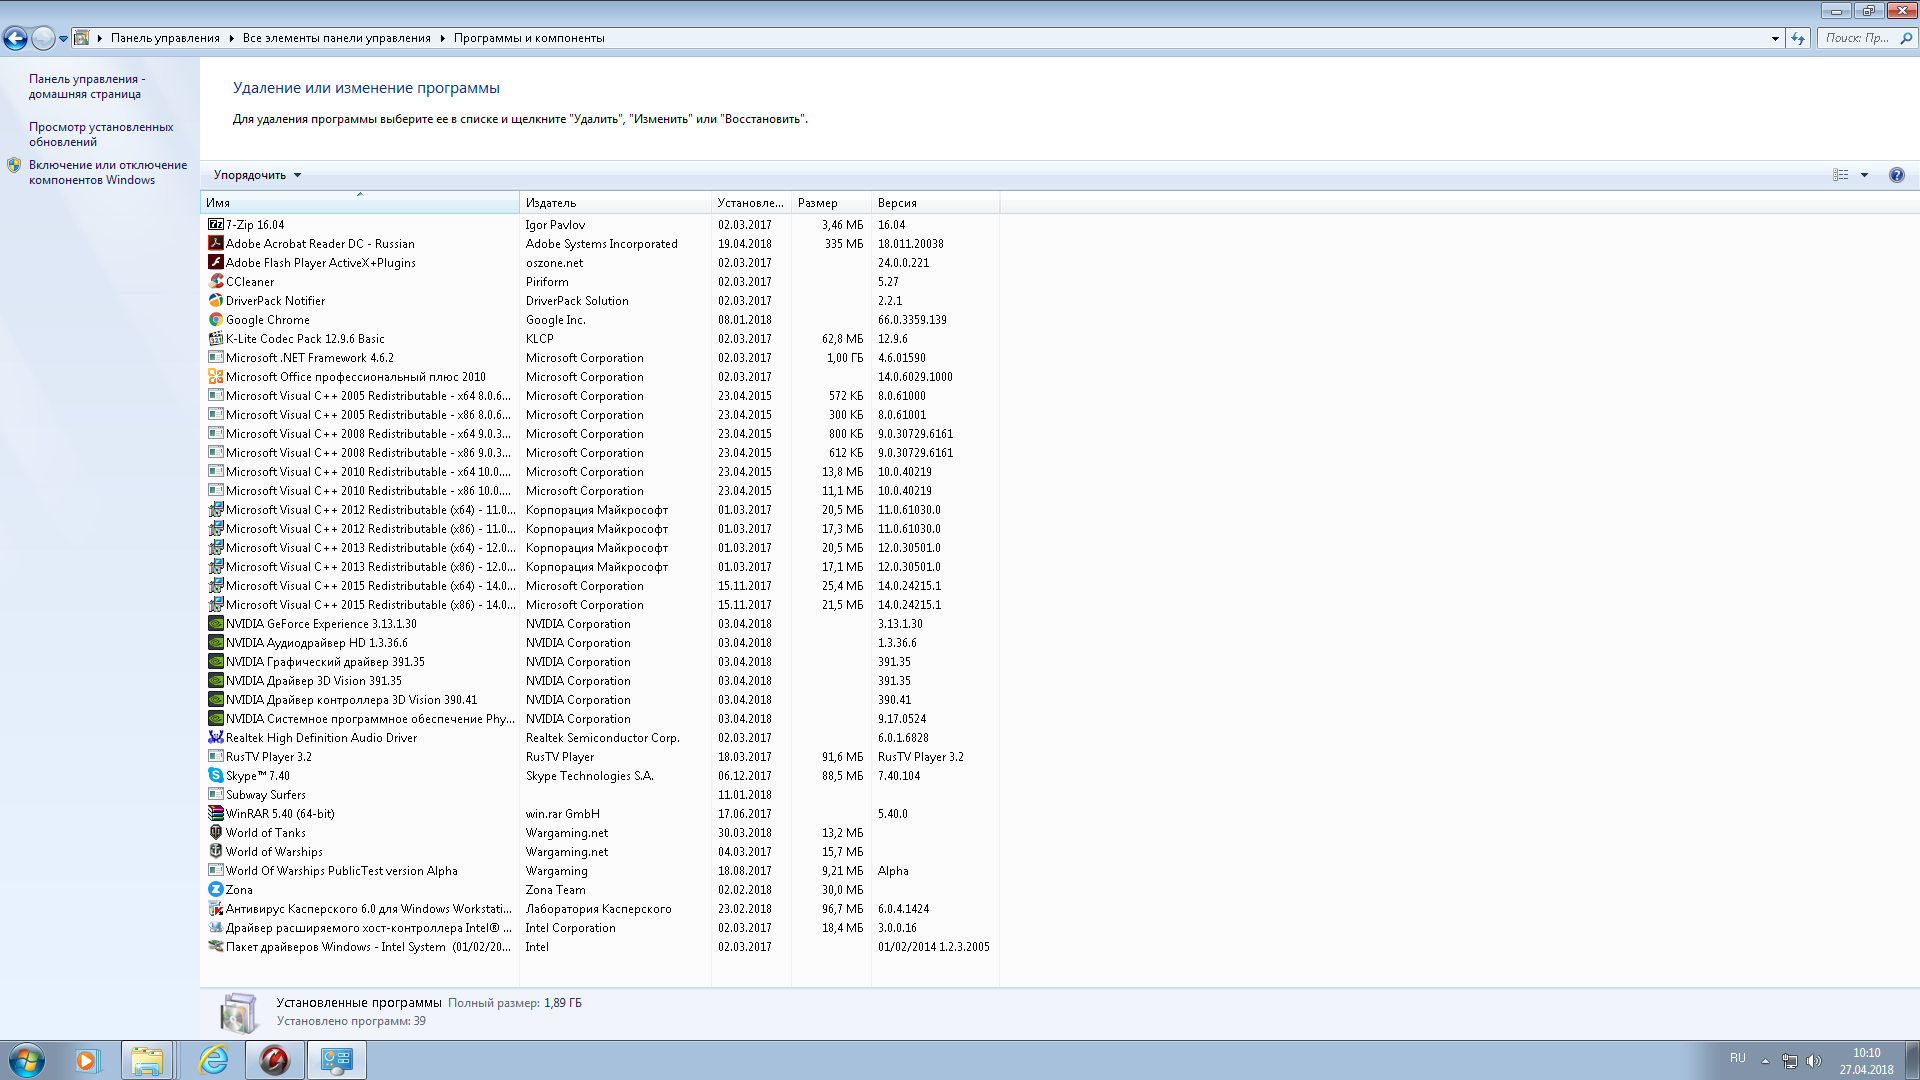Click the network tray icon
Viewport: 1920px width, 1080px height.
click(x=1789, y=1061)
